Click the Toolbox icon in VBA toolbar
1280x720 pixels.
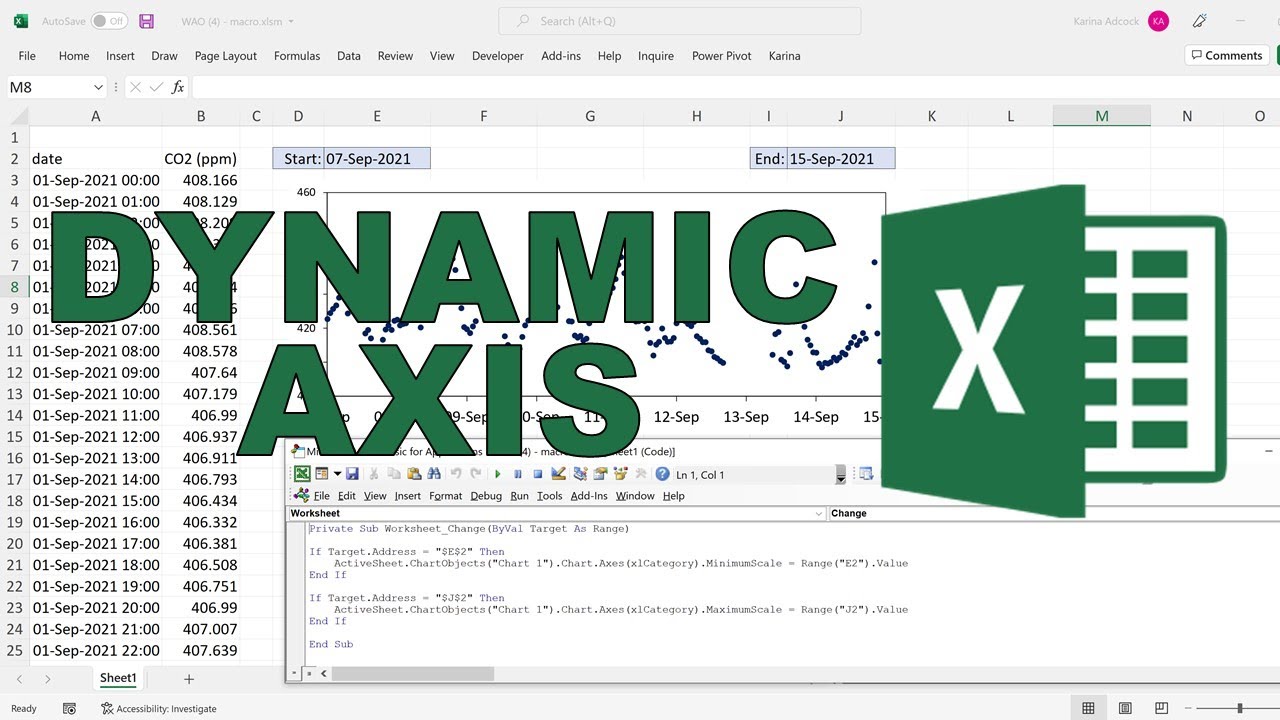click(x=641, y=474)
